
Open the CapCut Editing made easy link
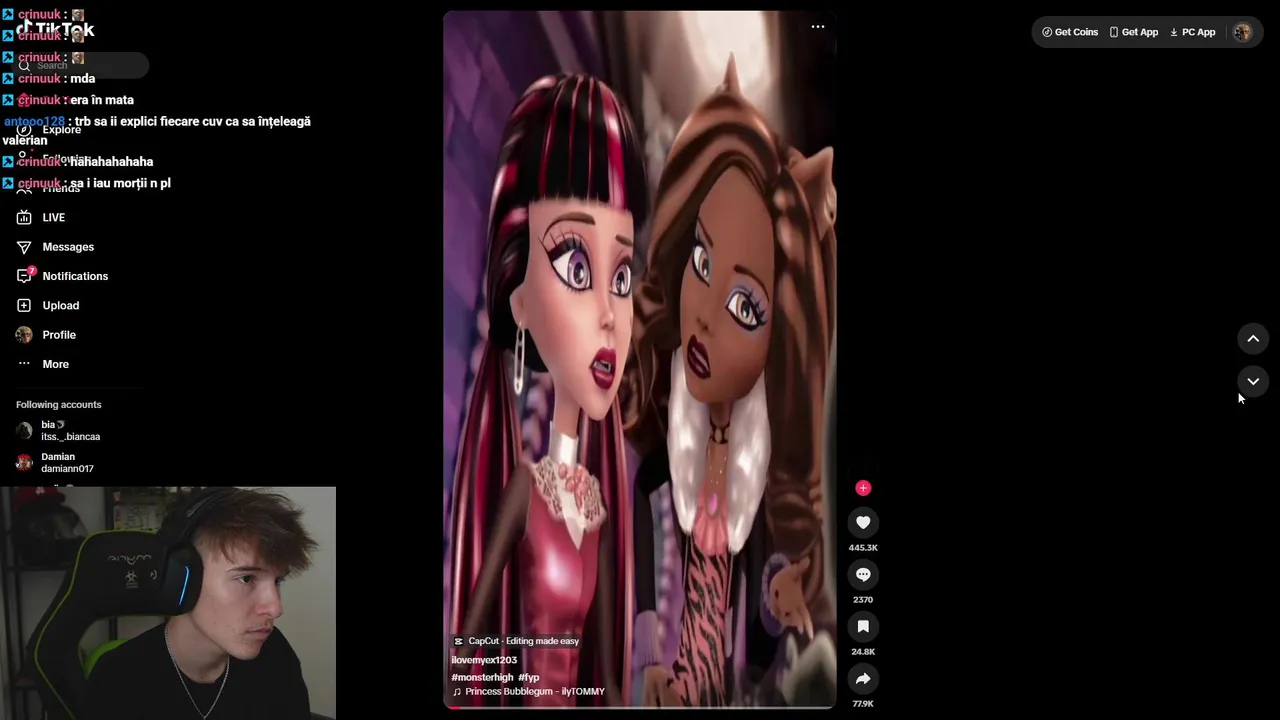[x=516, y=641]
